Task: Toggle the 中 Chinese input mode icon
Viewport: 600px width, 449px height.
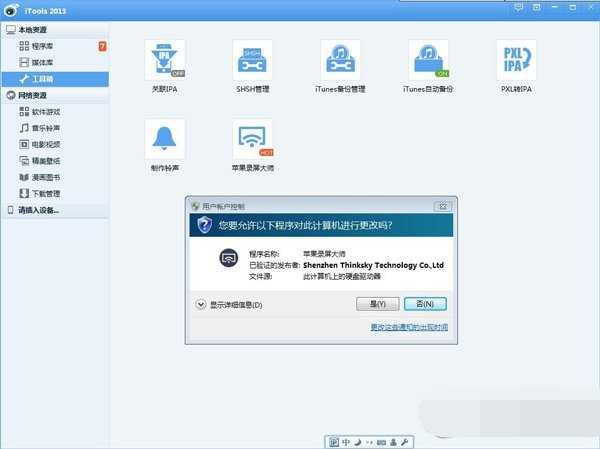Action: click(x=346, y=442)
